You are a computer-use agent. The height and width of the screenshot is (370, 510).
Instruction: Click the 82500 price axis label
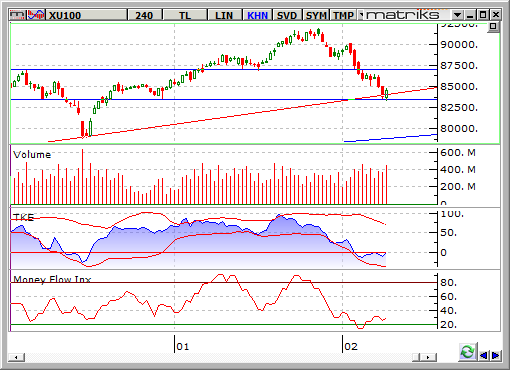pyautogui.click(x=459, y=108)
